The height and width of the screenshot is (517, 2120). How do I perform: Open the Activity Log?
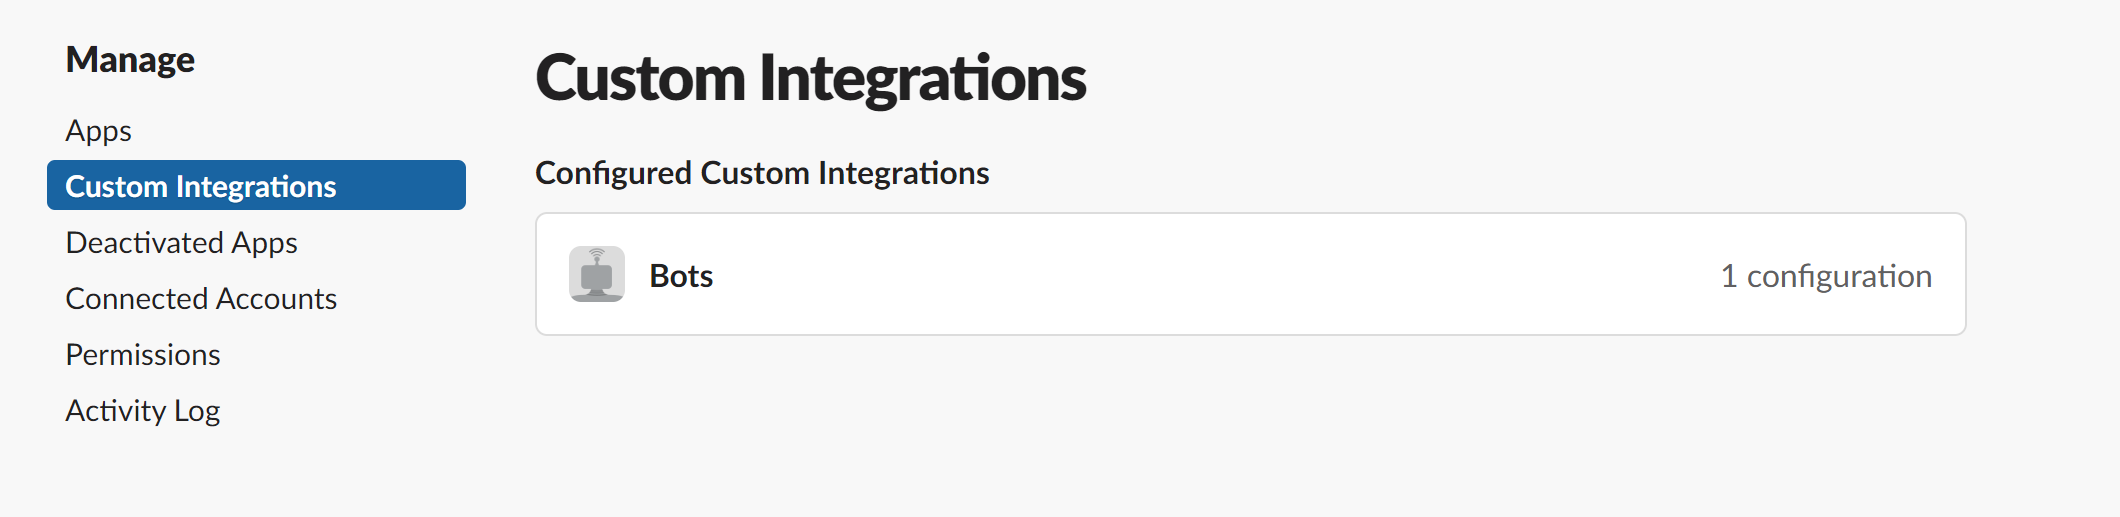pyautogui.click(x=143, y=411)
